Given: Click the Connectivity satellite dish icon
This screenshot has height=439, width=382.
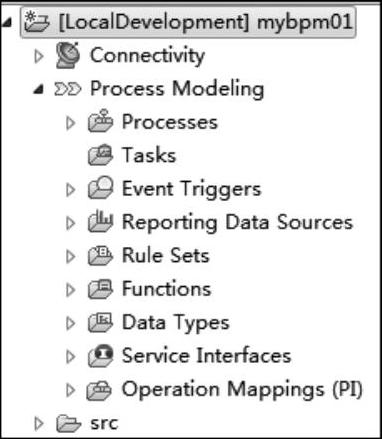Looking at the screenshot, I should tap(68, 55).
